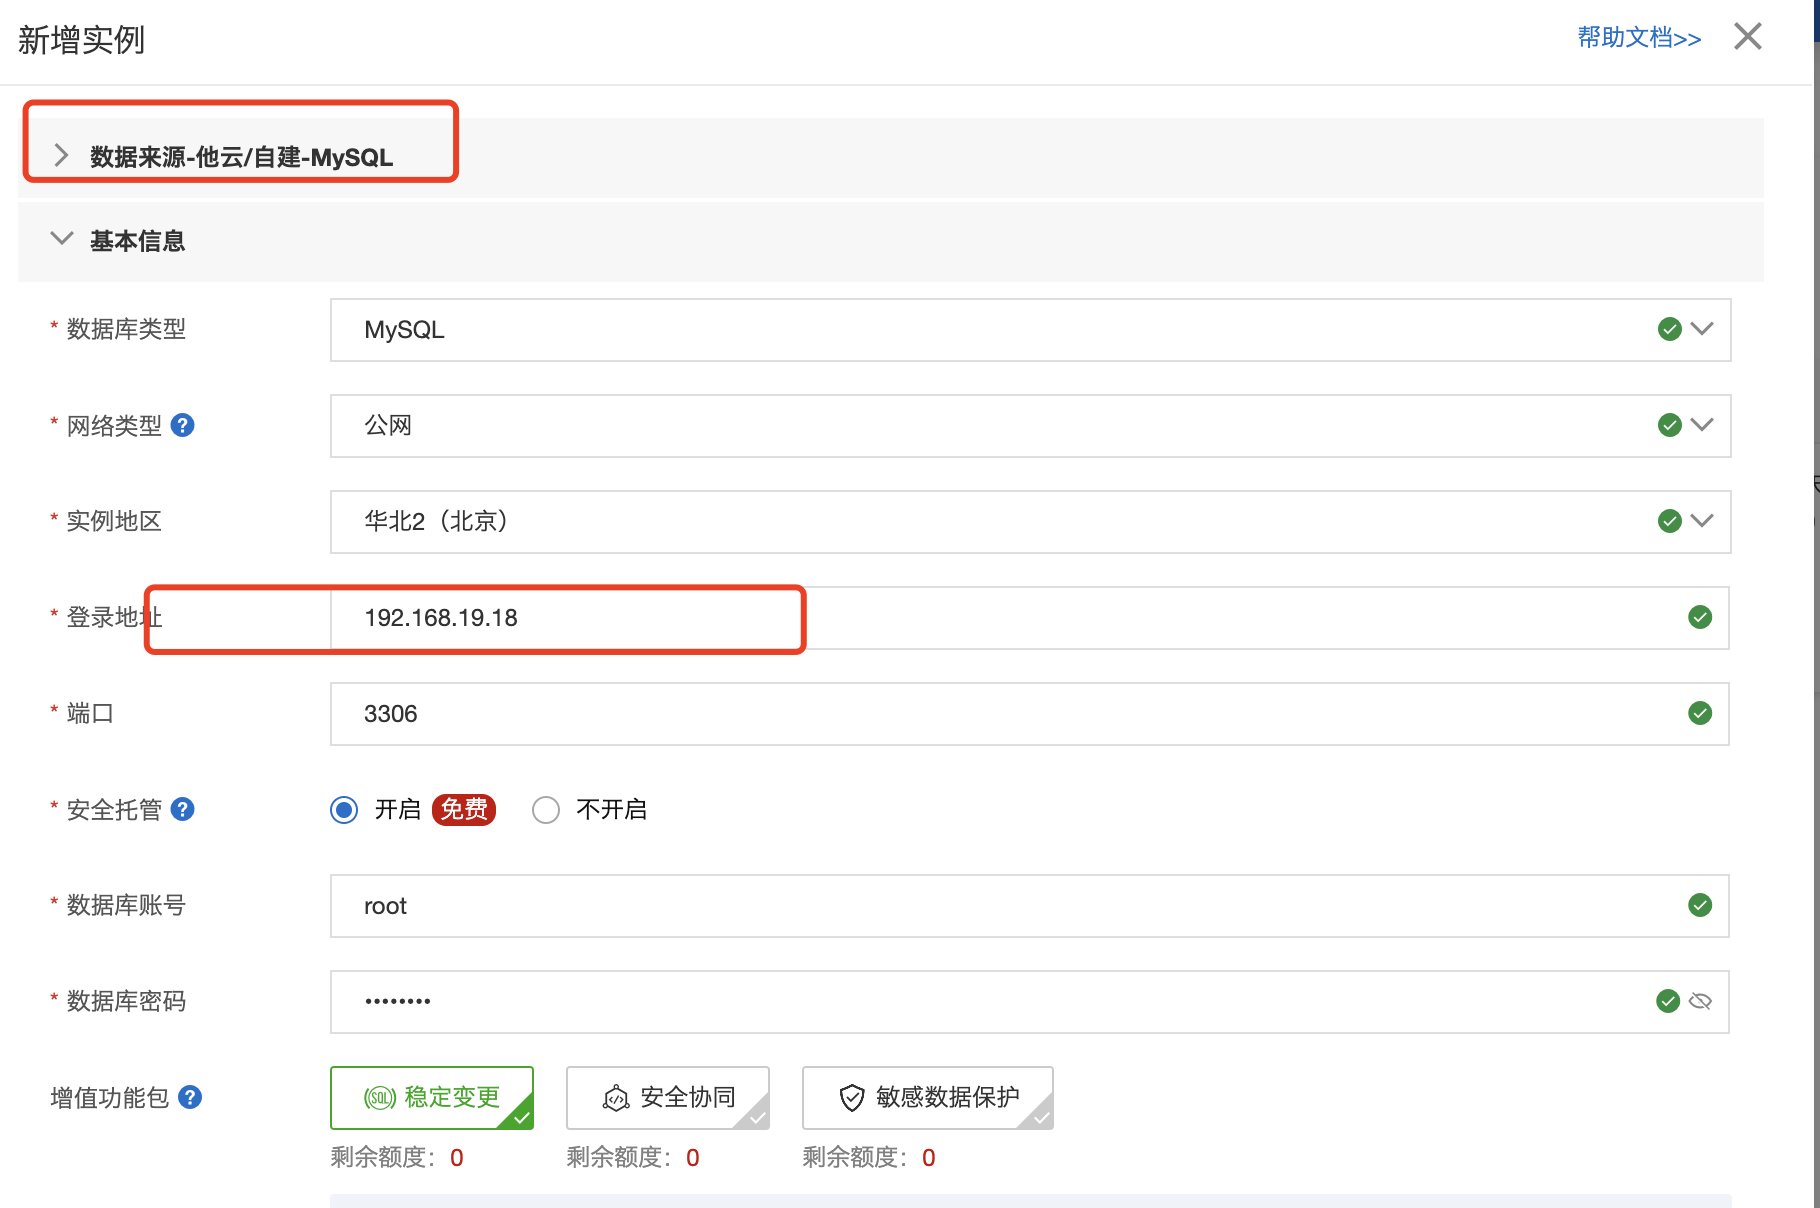The image size is (1820, 1208).
Task: Click 剩余额度 under 安全协同
Action: 633,1158
